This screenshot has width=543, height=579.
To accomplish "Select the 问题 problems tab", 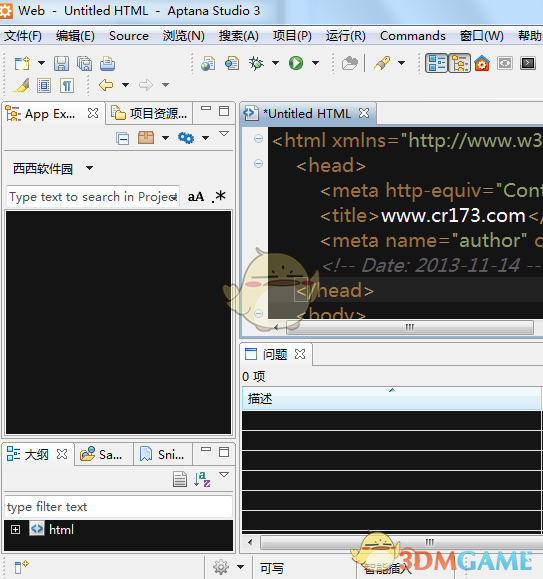I will coord(275,354).
